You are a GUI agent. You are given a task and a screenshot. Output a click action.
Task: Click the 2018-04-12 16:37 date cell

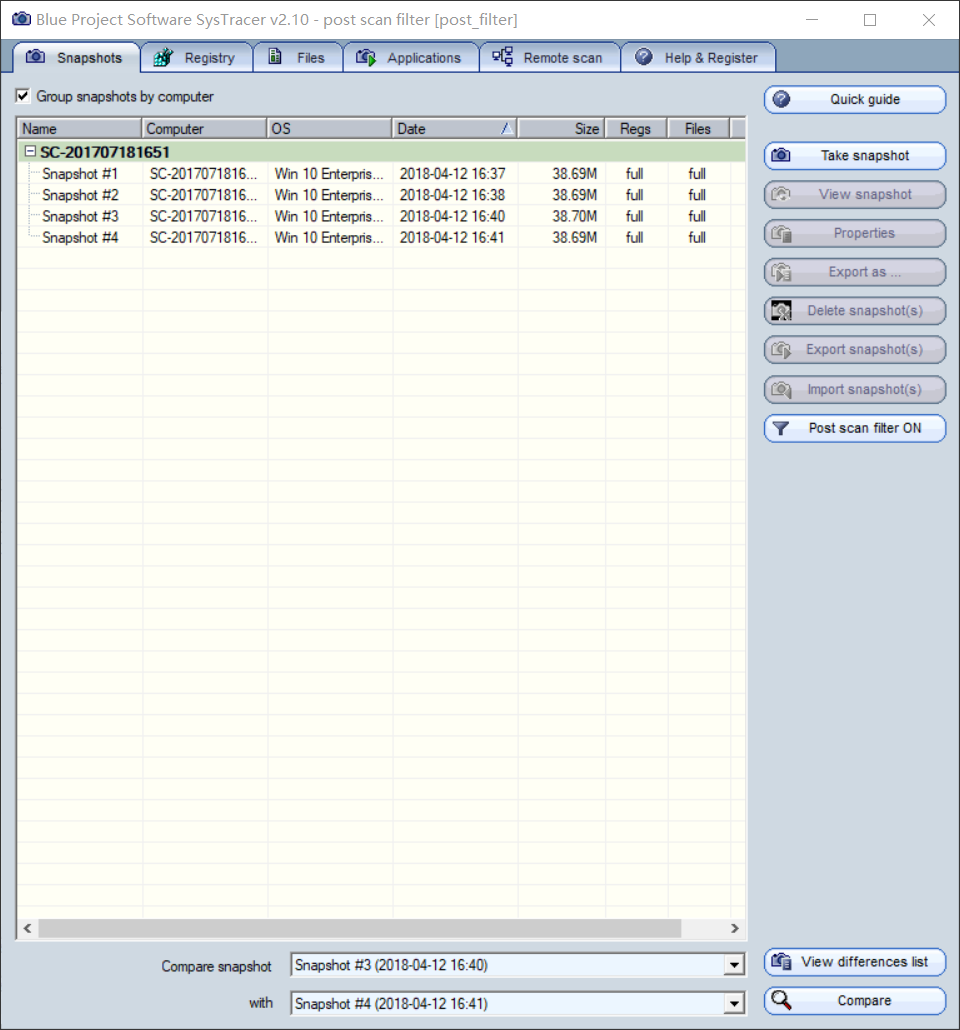click(452, 173)
